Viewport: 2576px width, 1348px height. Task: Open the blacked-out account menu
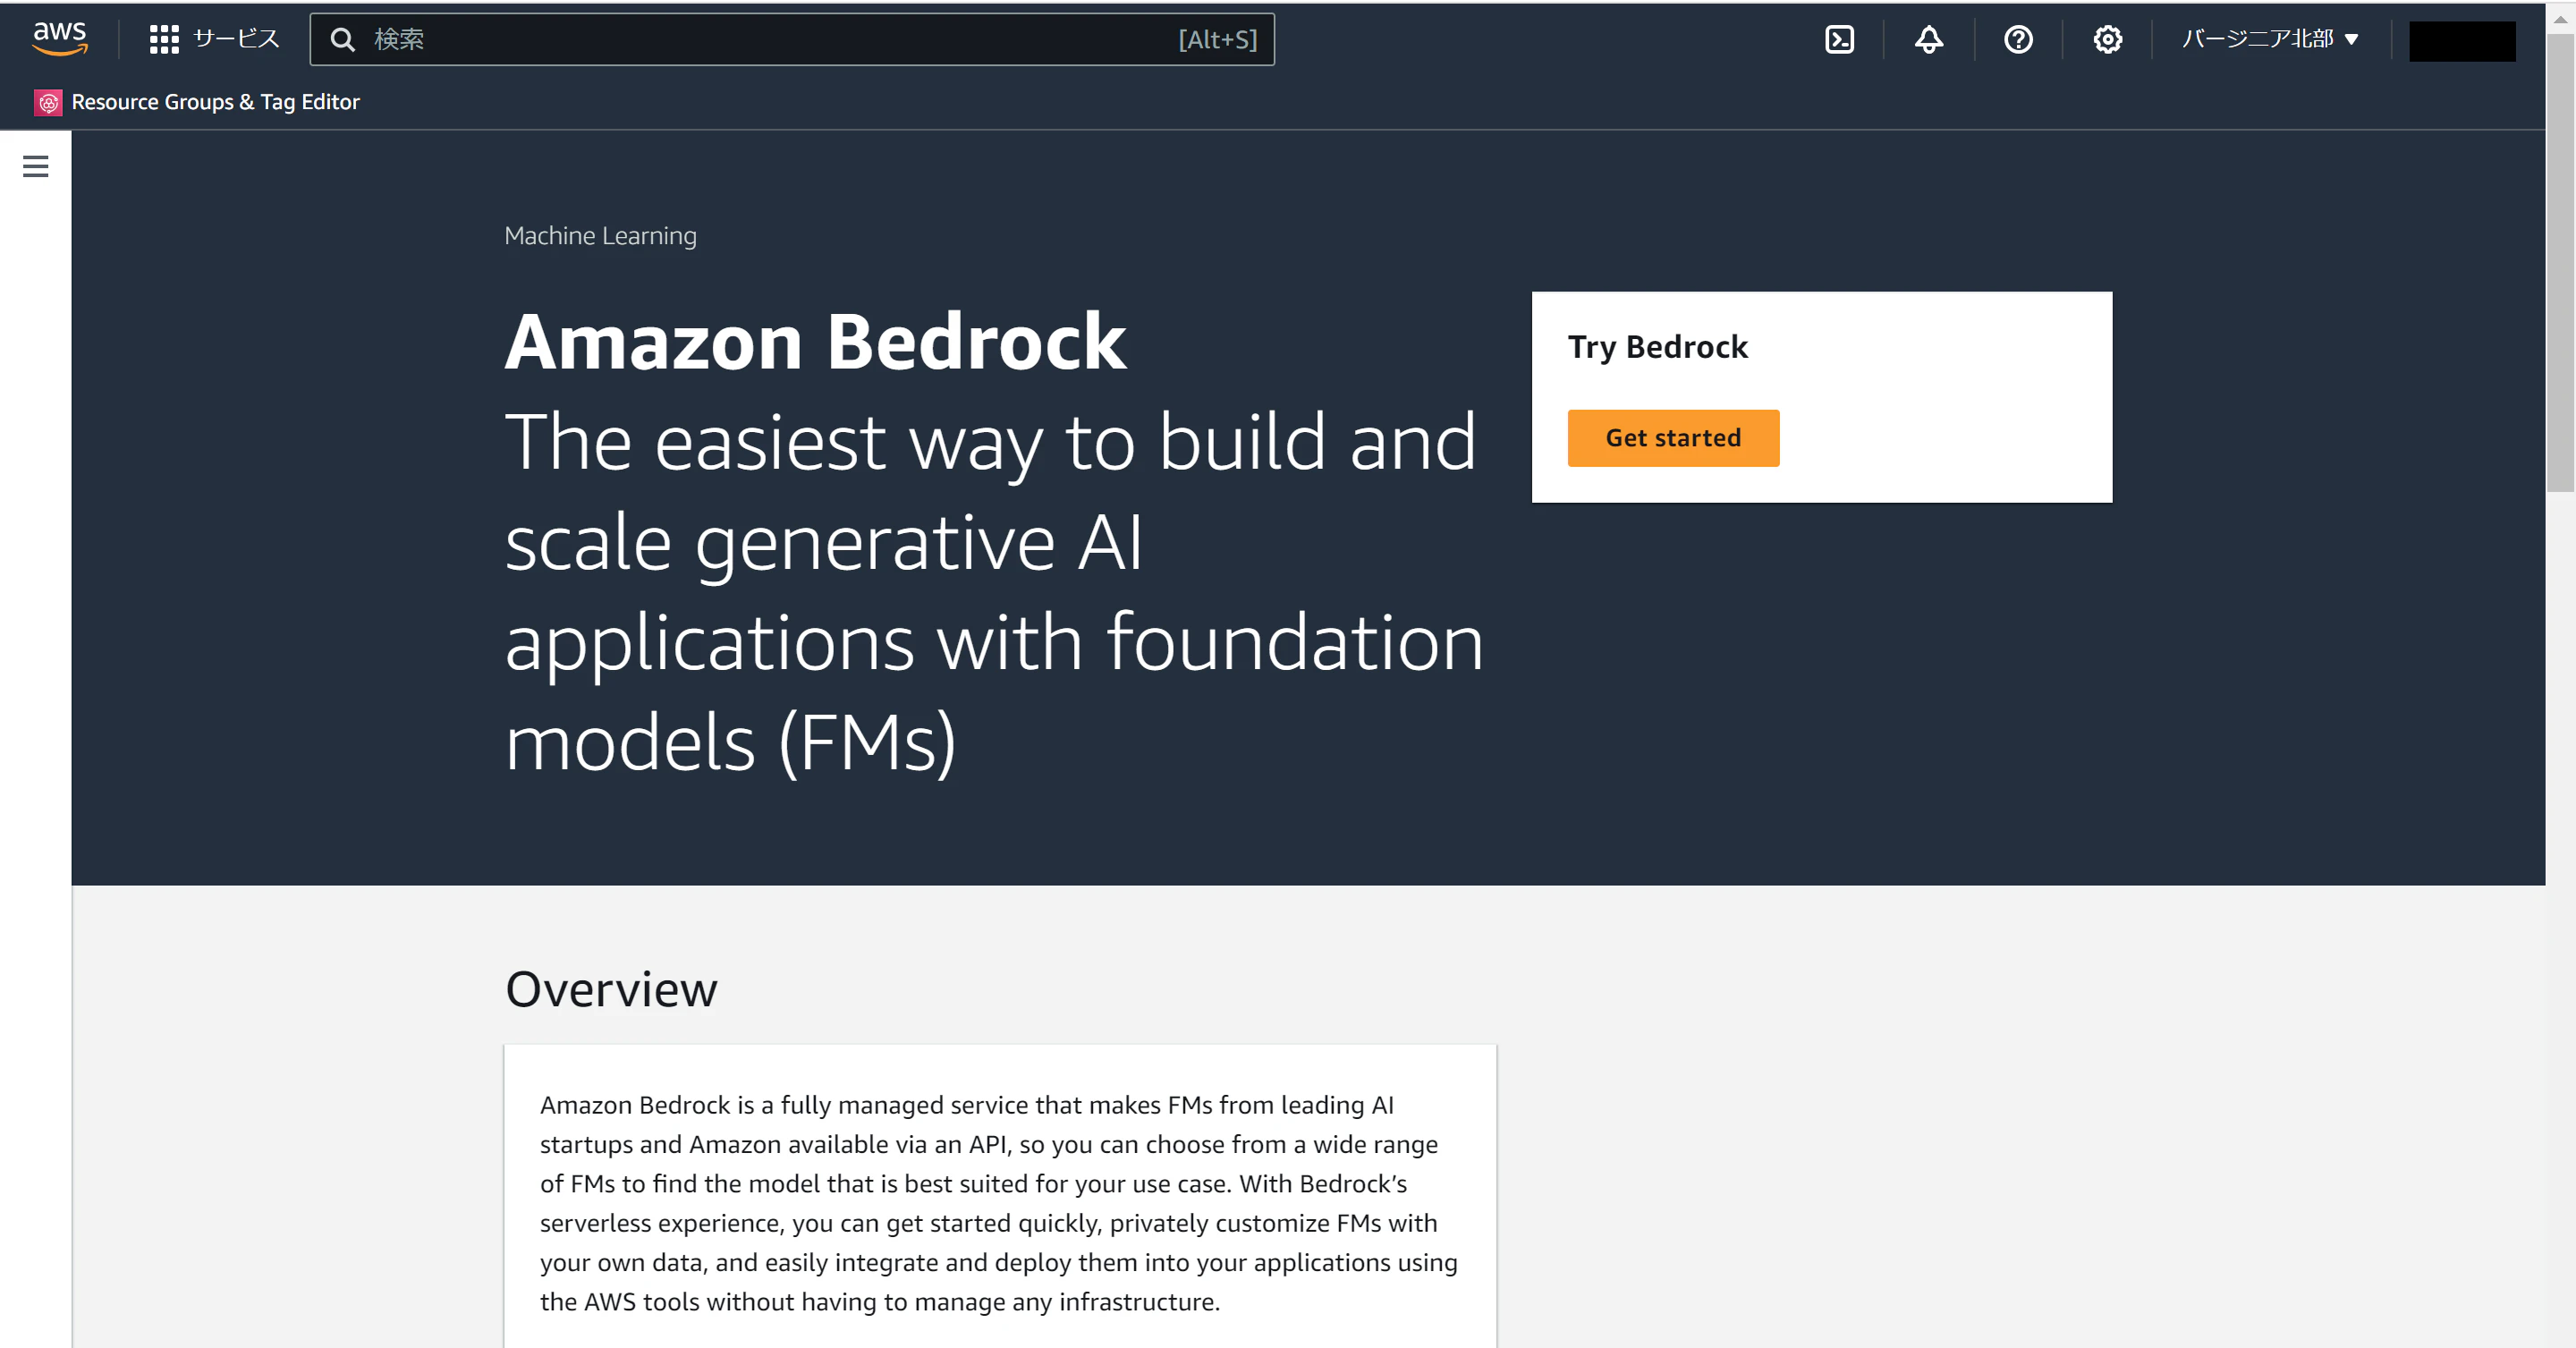(2462, 41)
